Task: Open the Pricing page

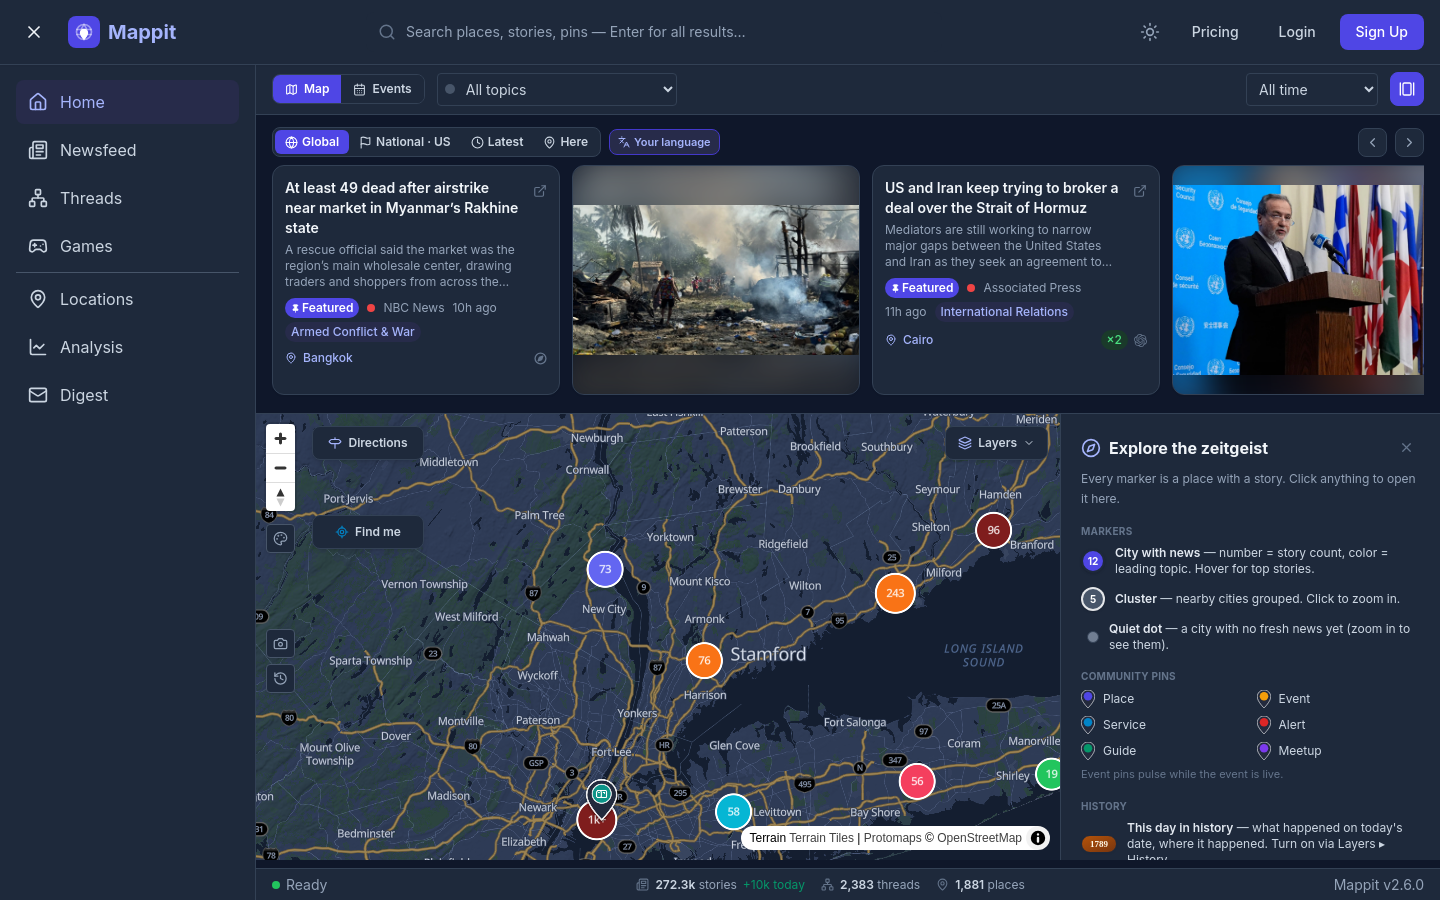Action: click(x=1215, y=32)
